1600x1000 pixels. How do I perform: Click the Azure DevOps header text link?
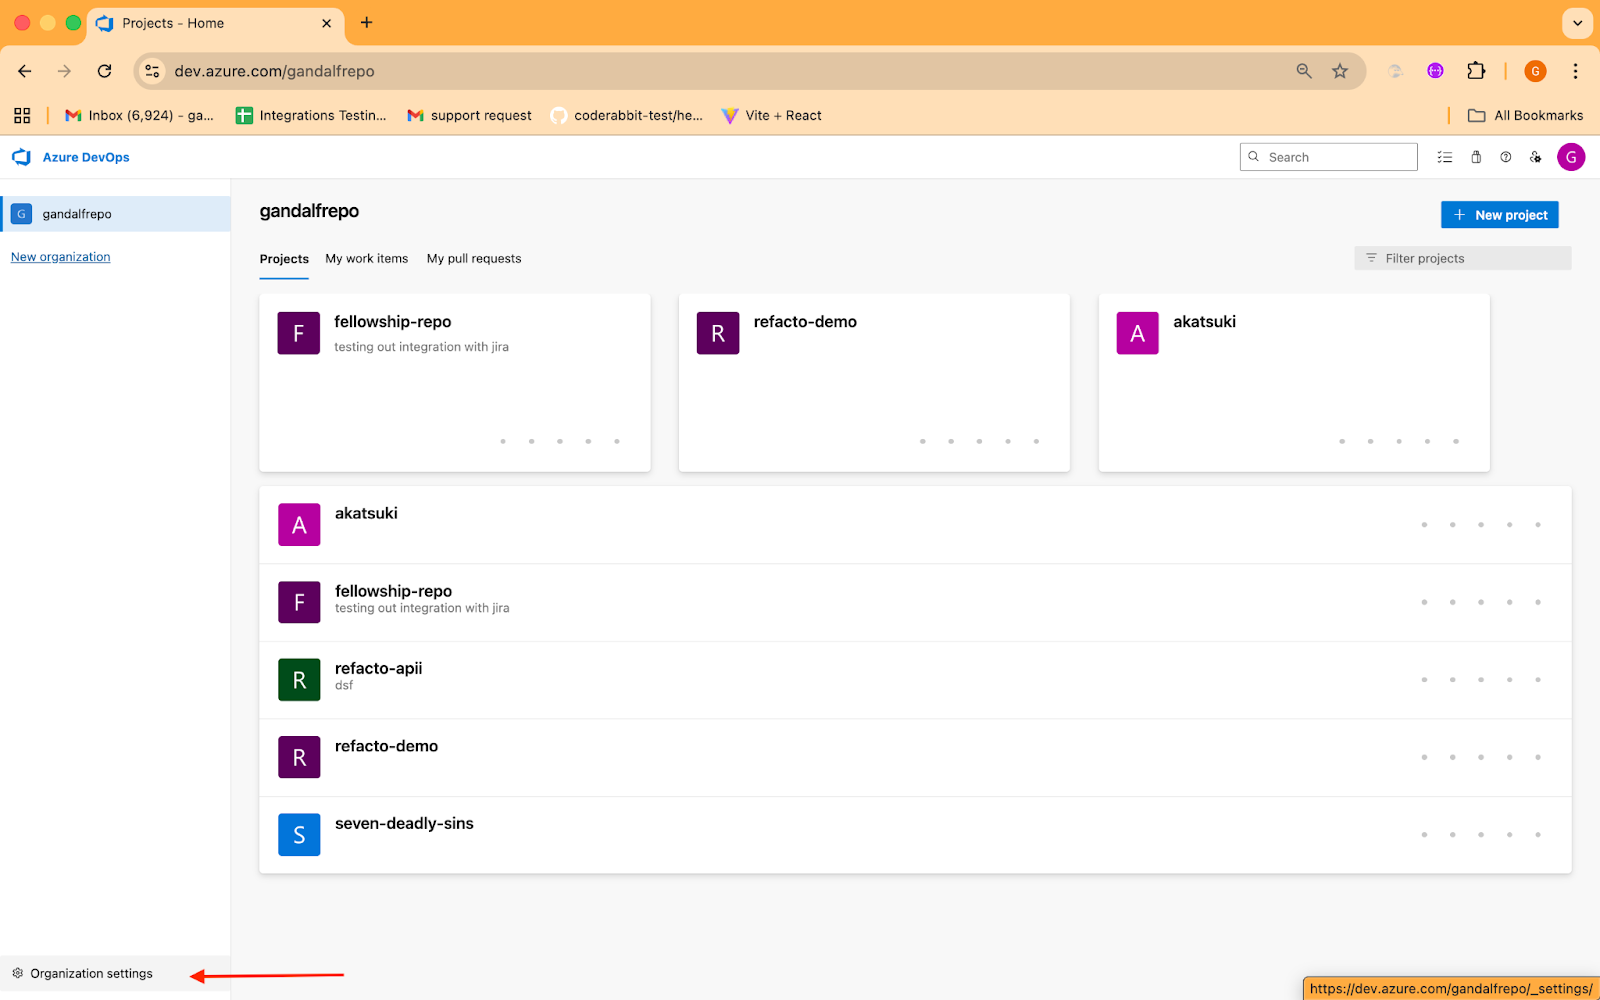click(86, 157)
